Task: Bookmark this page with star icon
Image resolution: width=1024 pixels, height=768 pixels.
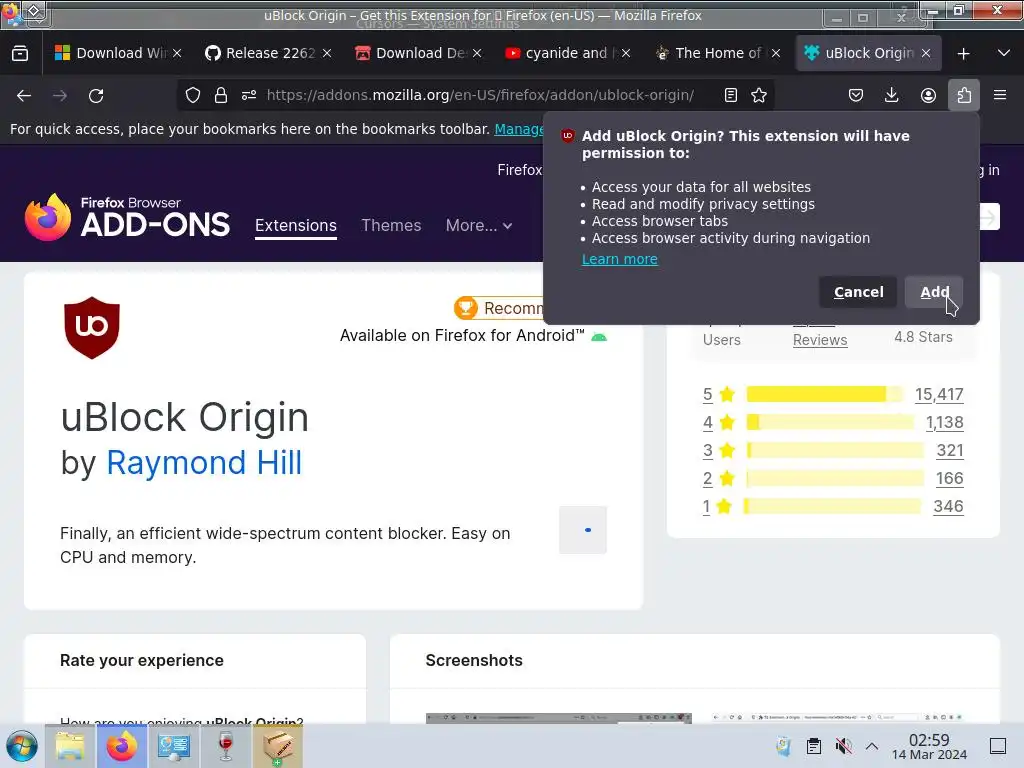Action: click(759, 95)
